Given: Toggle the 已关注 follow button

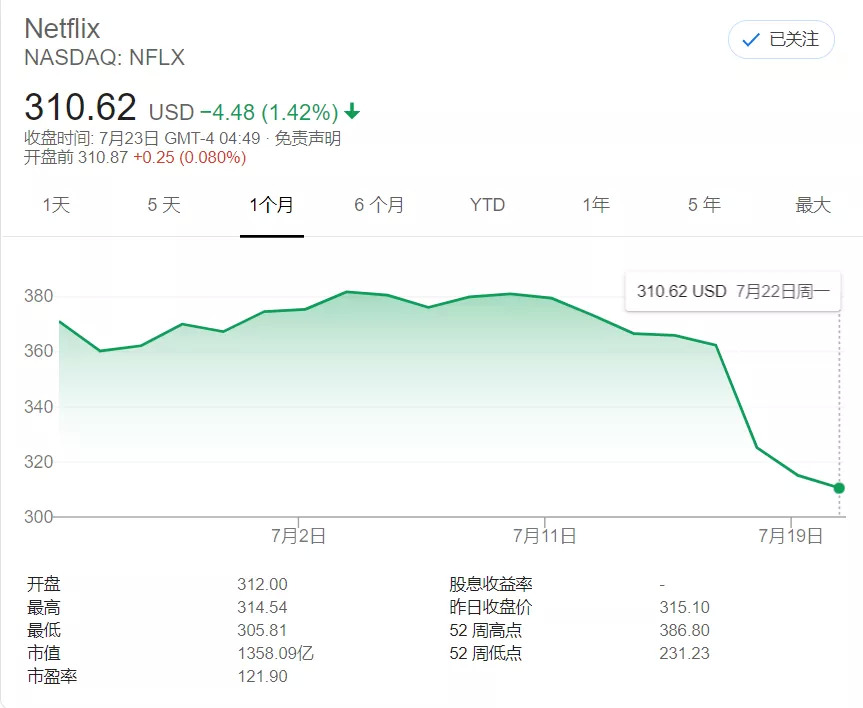Looking at the screenshot, I should pos(781,40).
